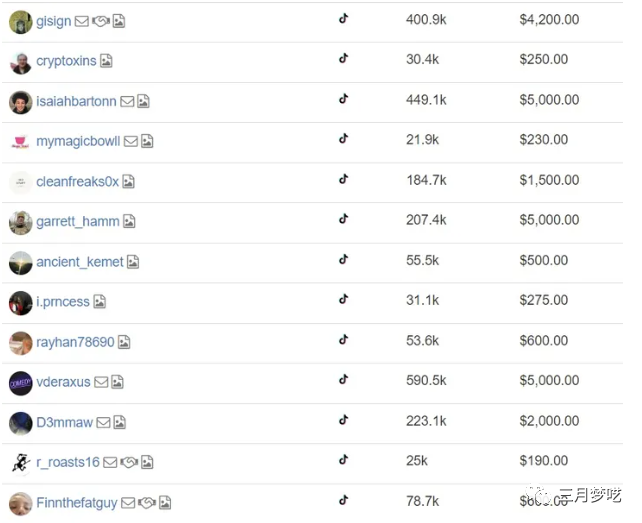Click the envelope icon next to gisign
The width and height of the screenshot is (642, 523).
pos(82,21)
